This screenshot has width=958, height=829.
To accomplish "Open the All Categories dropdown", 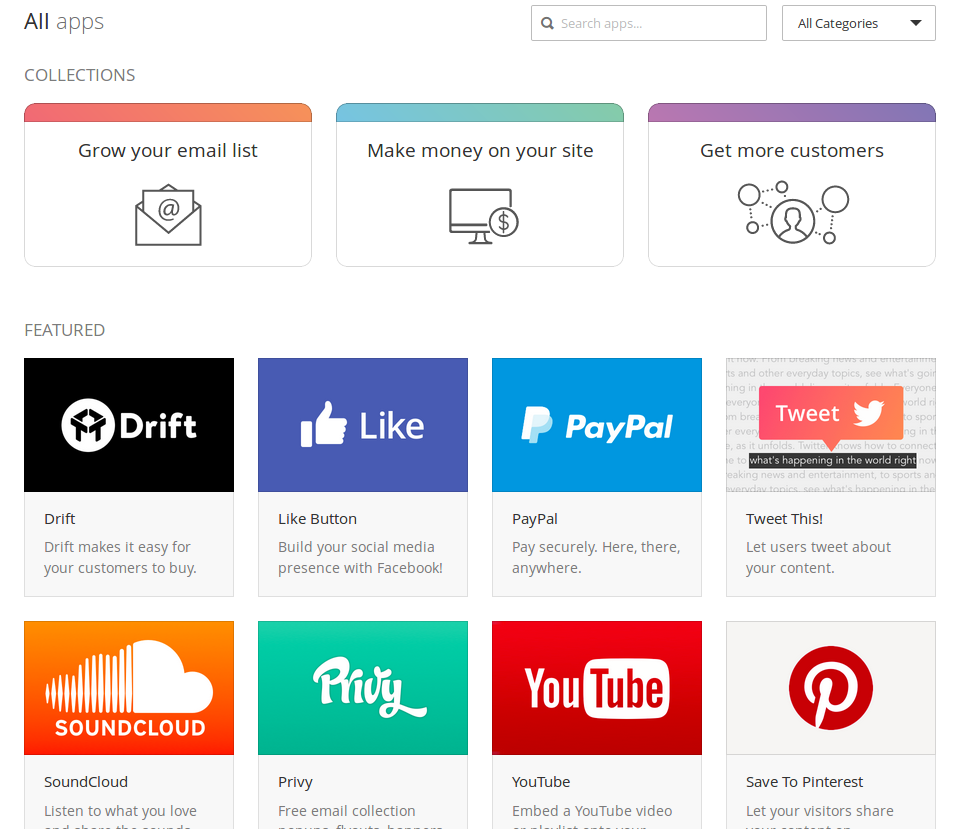I will (858, 23).
